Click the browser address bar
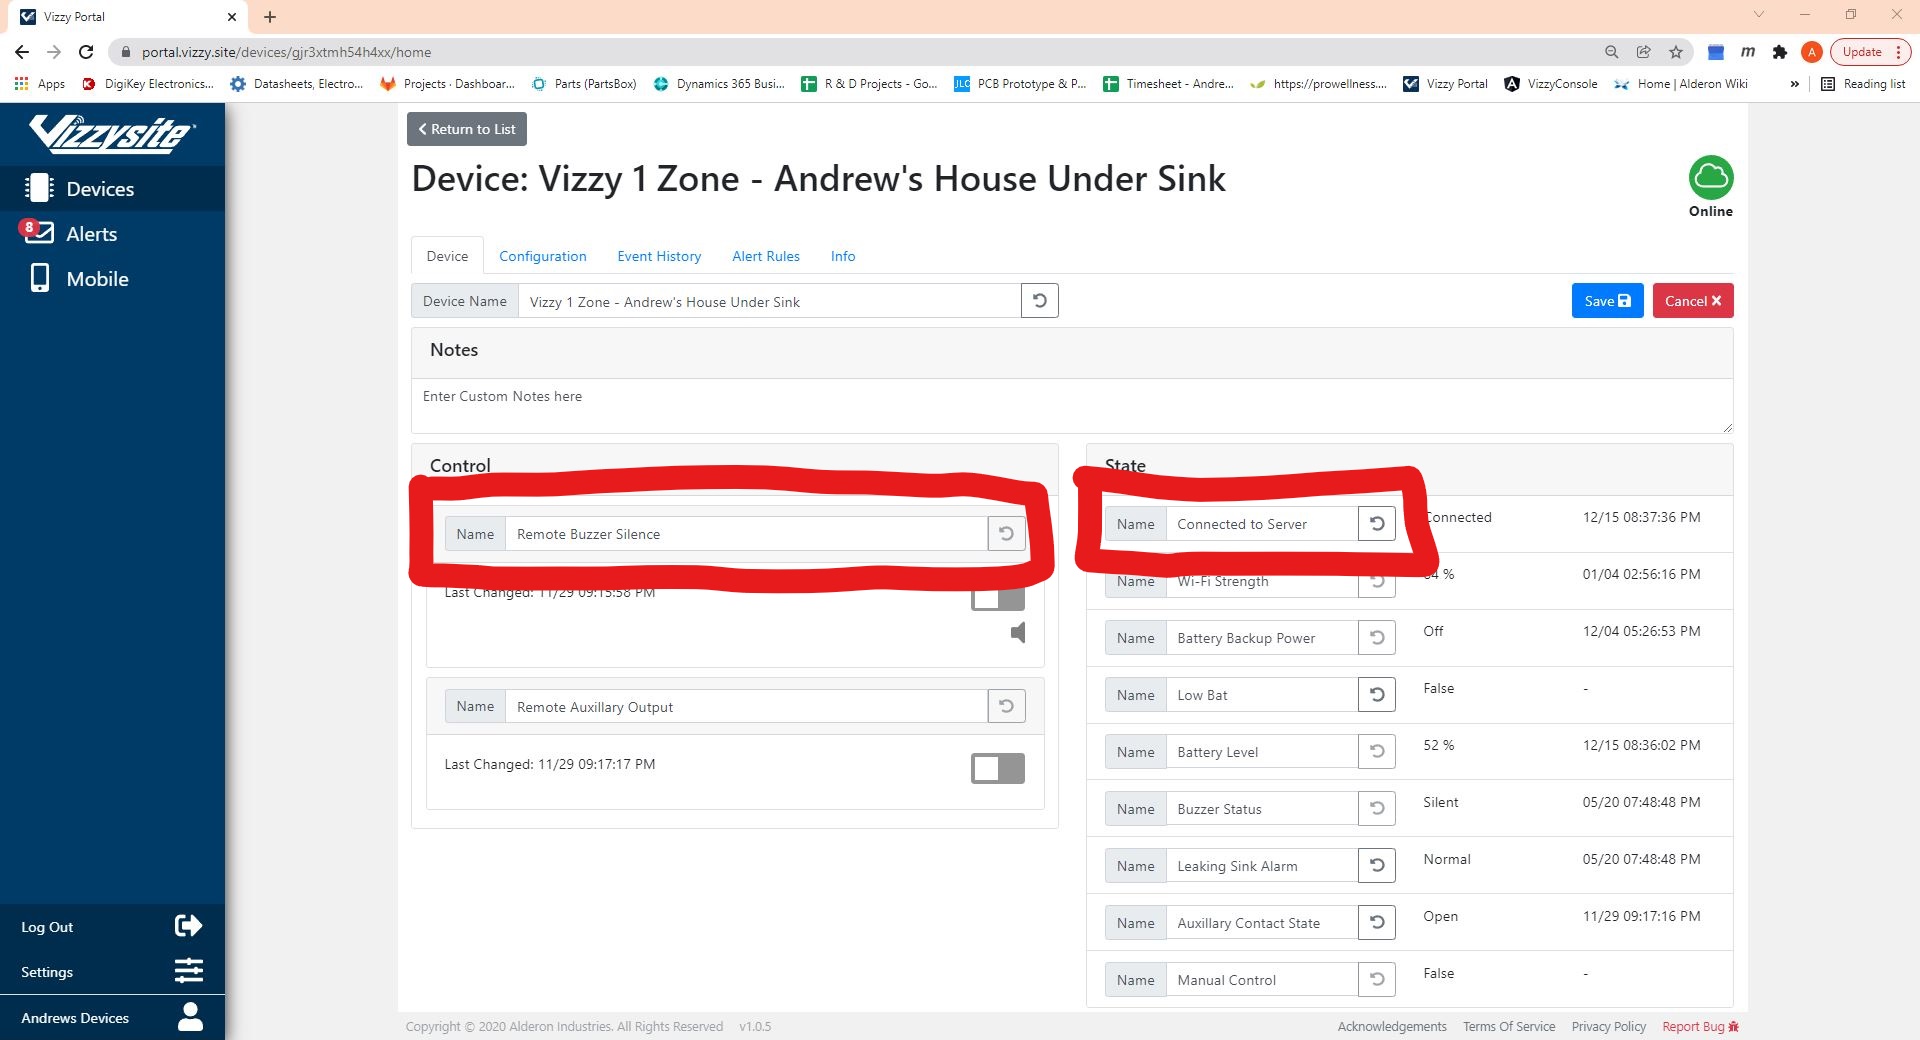Screen dimensions: 1920x1040 tap(860, 52)
